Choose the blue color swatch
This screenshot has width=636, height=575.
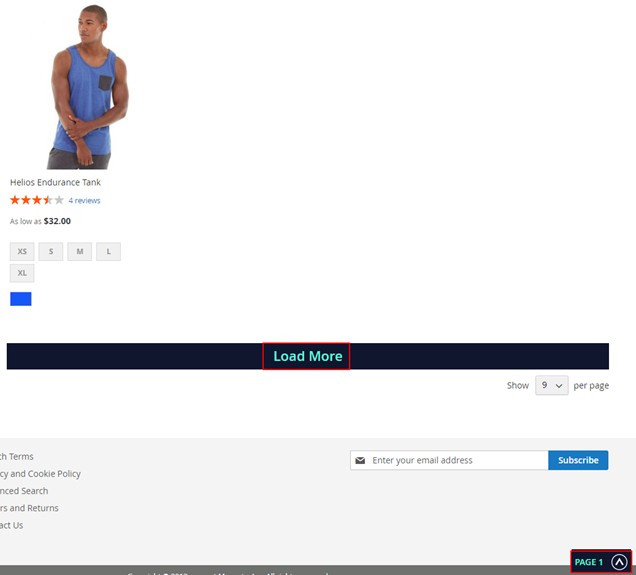pos(21,299)
